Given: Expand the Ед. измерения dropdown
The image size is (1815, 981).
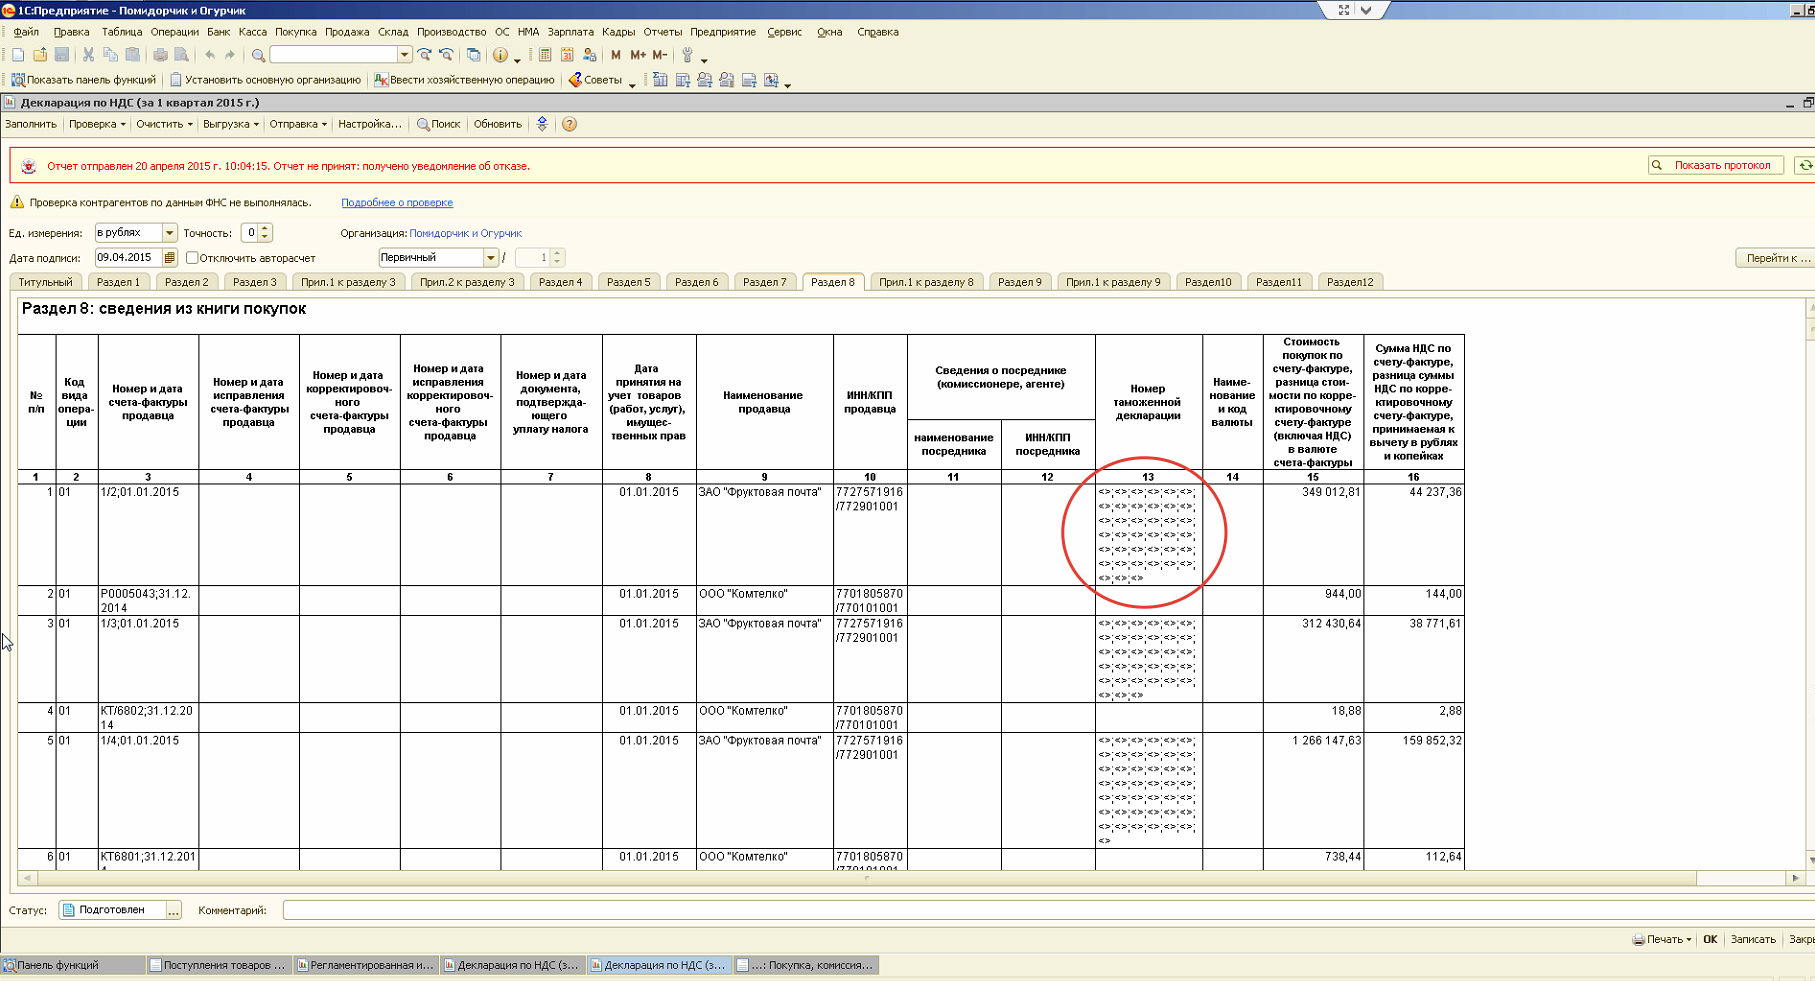Looking at the screenshot, I should point(169,233).
